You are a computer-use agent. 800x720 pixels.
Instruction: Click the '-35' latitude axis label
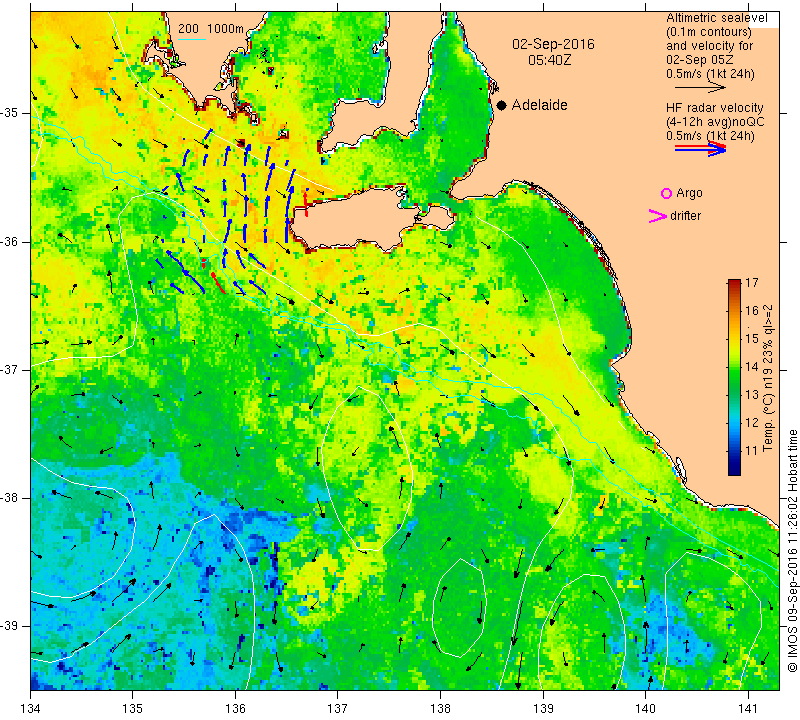tap(10, 113)
